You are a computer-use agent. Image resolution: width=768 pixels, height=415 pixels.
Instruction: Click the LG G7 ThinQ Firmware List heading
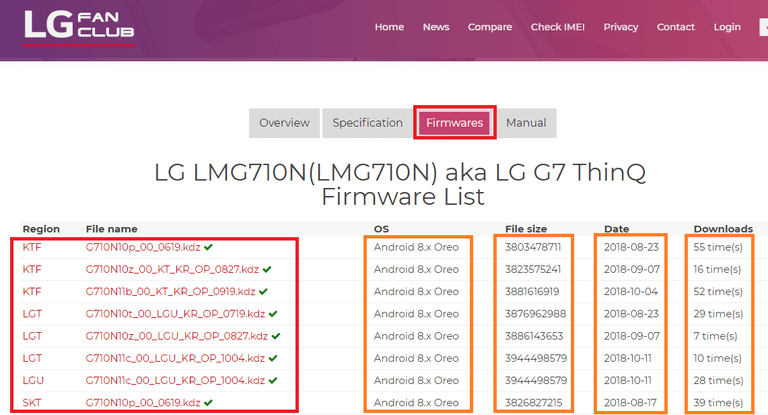pyautogui.click(x=400, y=184)
